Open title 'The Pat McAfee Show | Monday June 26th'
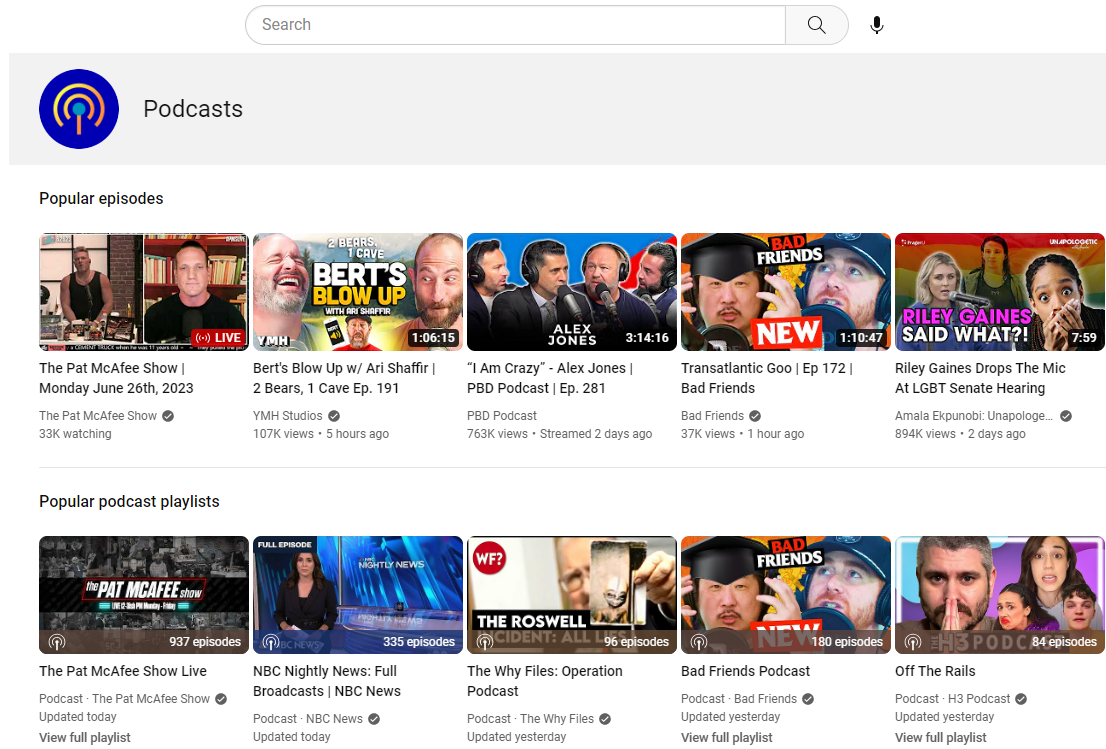The width and height of the screenshot is (1106, 749). pos(116,378)
